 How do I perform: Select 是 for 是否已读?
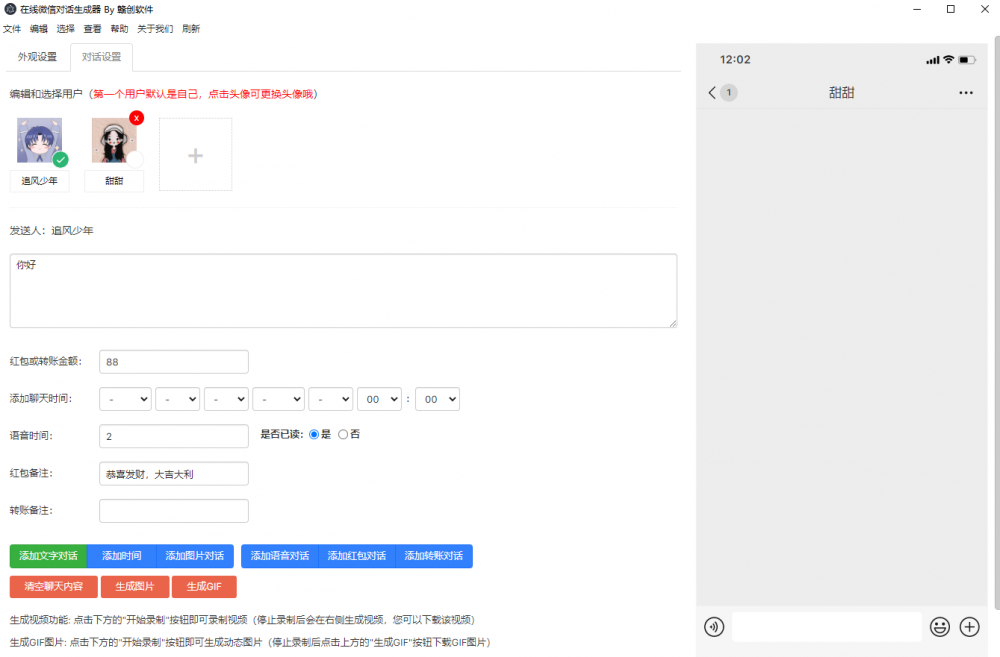tap(314, 434)
